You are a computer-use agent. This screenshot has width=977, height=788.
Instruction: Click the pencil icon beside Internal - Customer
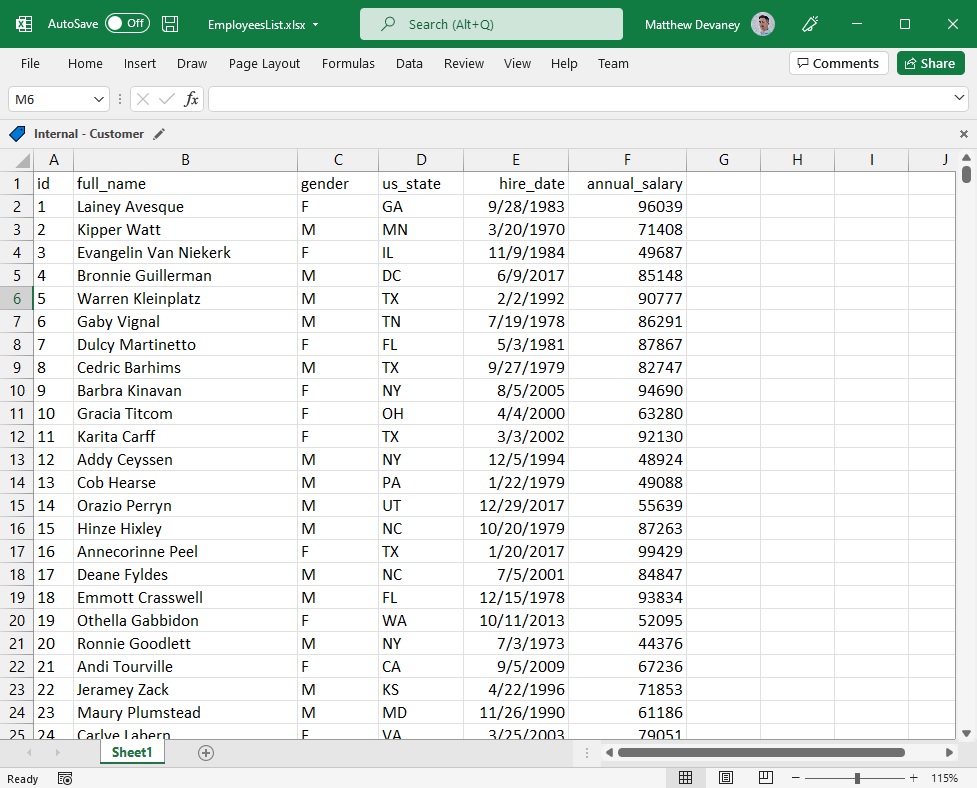click(159, 134)
